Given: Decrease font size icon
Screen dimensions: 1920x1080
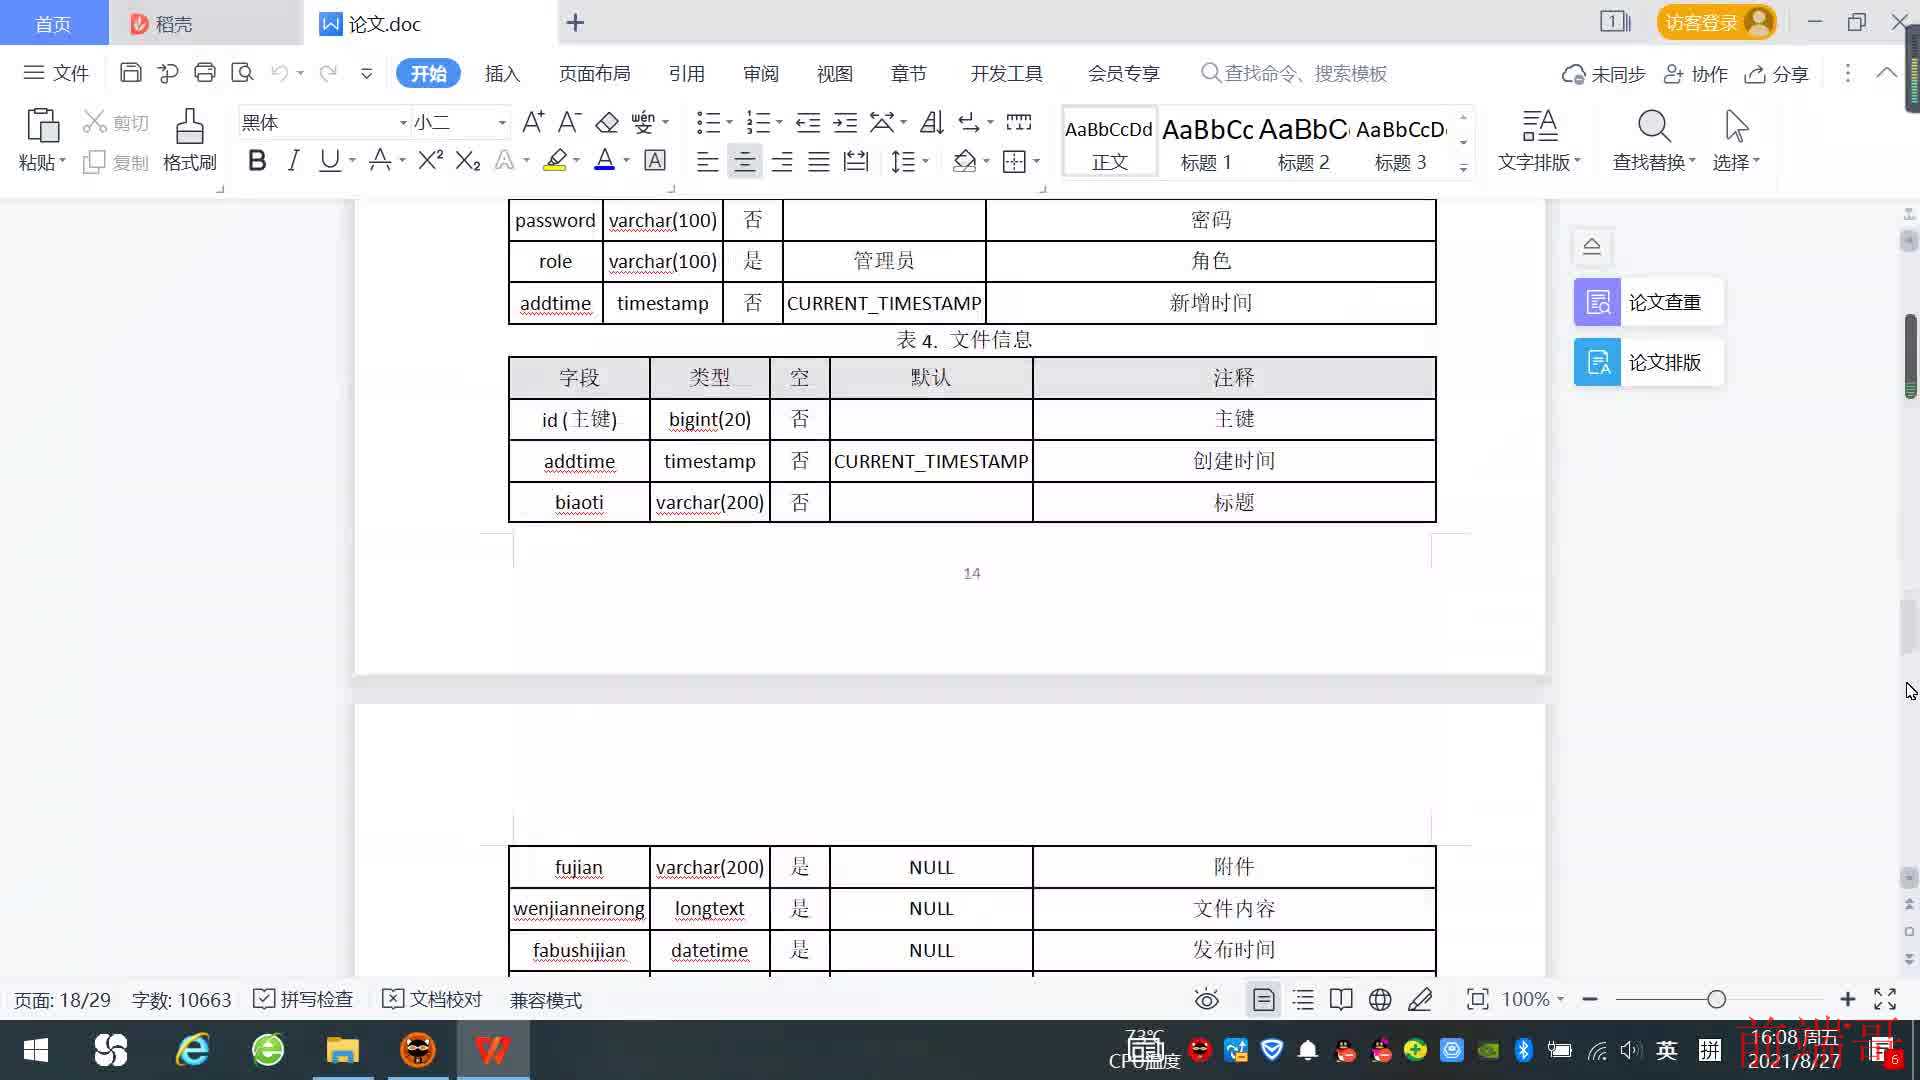Looking at the screenshot, I should (x=569, y=122).
